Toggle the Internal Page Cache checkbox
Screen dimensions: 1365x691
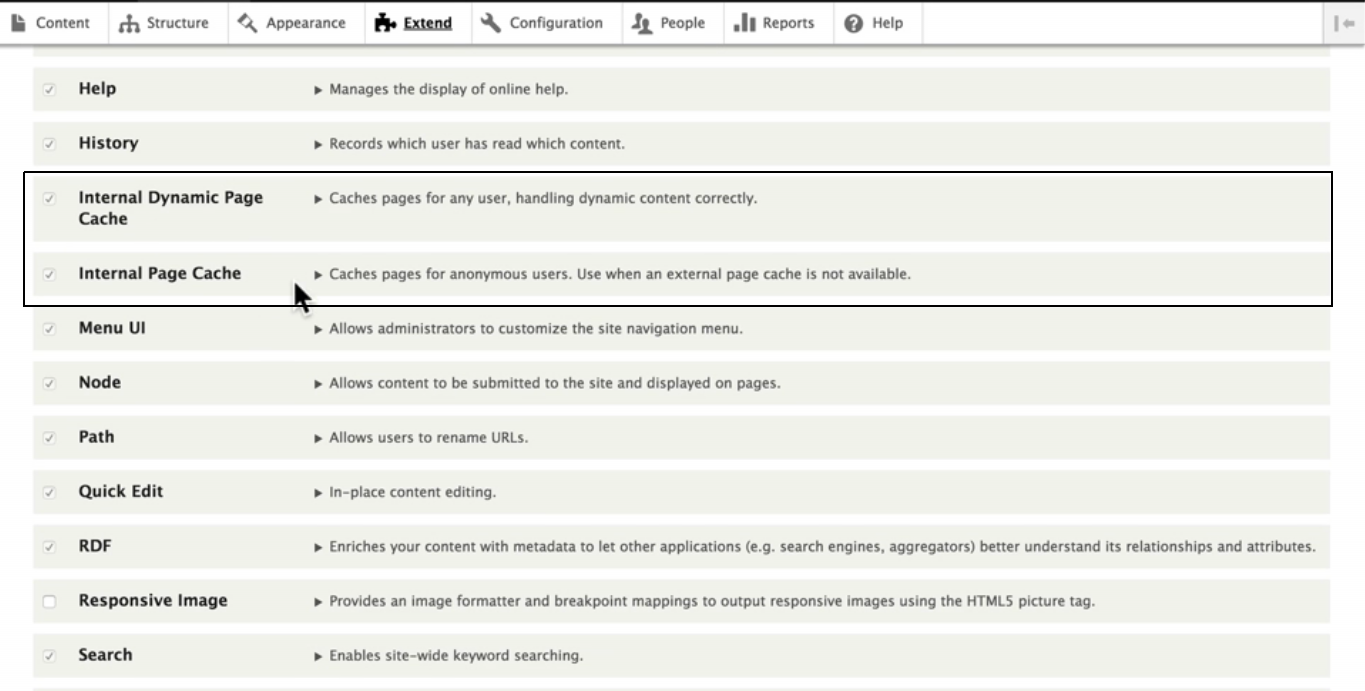(50, 274)
